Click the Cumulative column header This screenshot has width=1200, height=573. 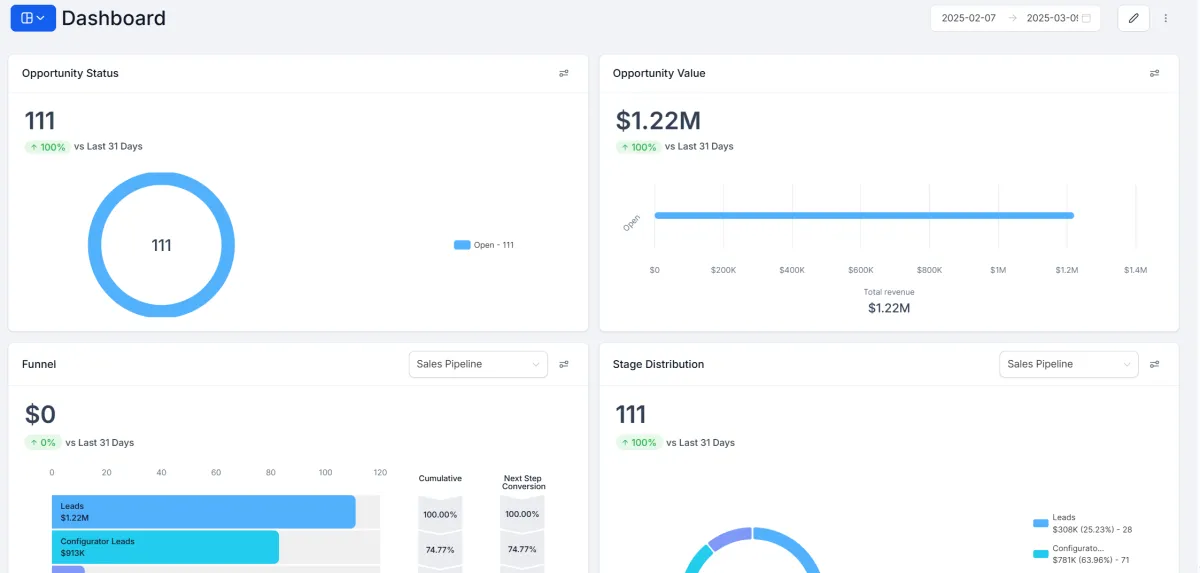pos(440,478)
